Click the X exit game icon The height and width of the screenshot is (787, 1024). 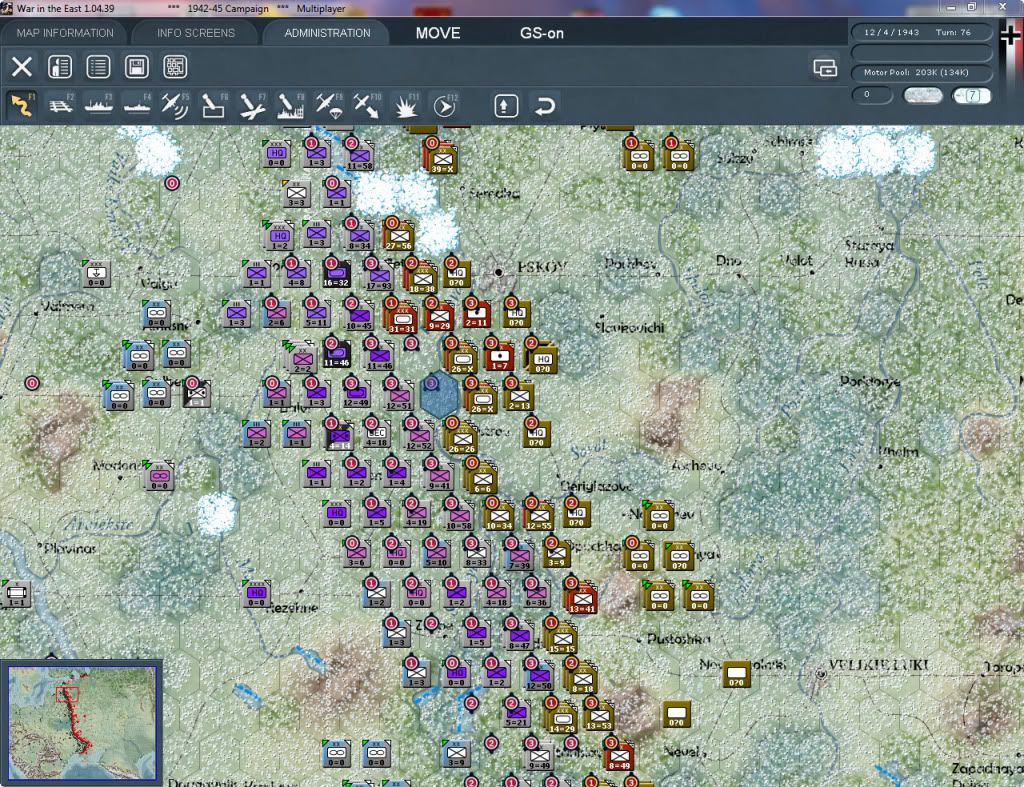tap(22, 67)
